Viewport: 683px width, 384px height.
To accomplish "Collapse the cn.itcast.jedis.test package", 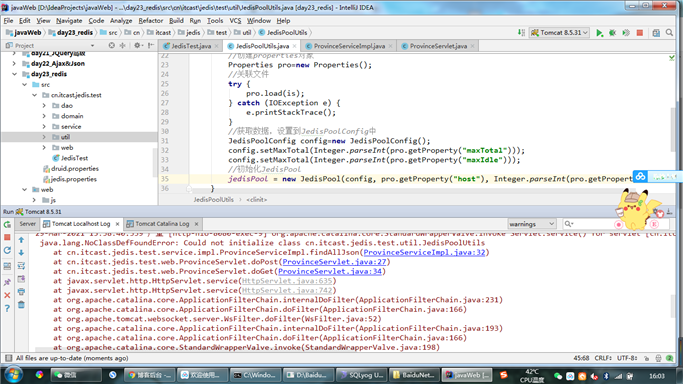I will (x=34, y=95).
